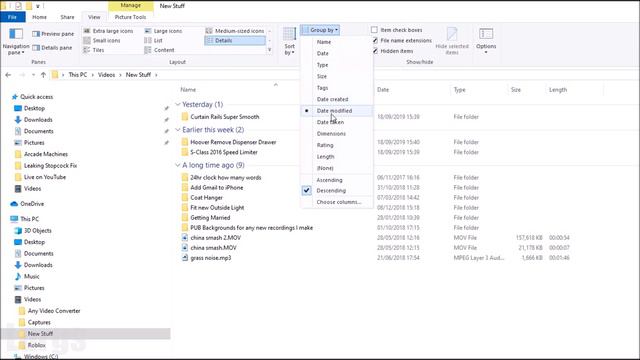Click Hide selected items
This screenshot has height=360, width=640.
coord(452,41)
